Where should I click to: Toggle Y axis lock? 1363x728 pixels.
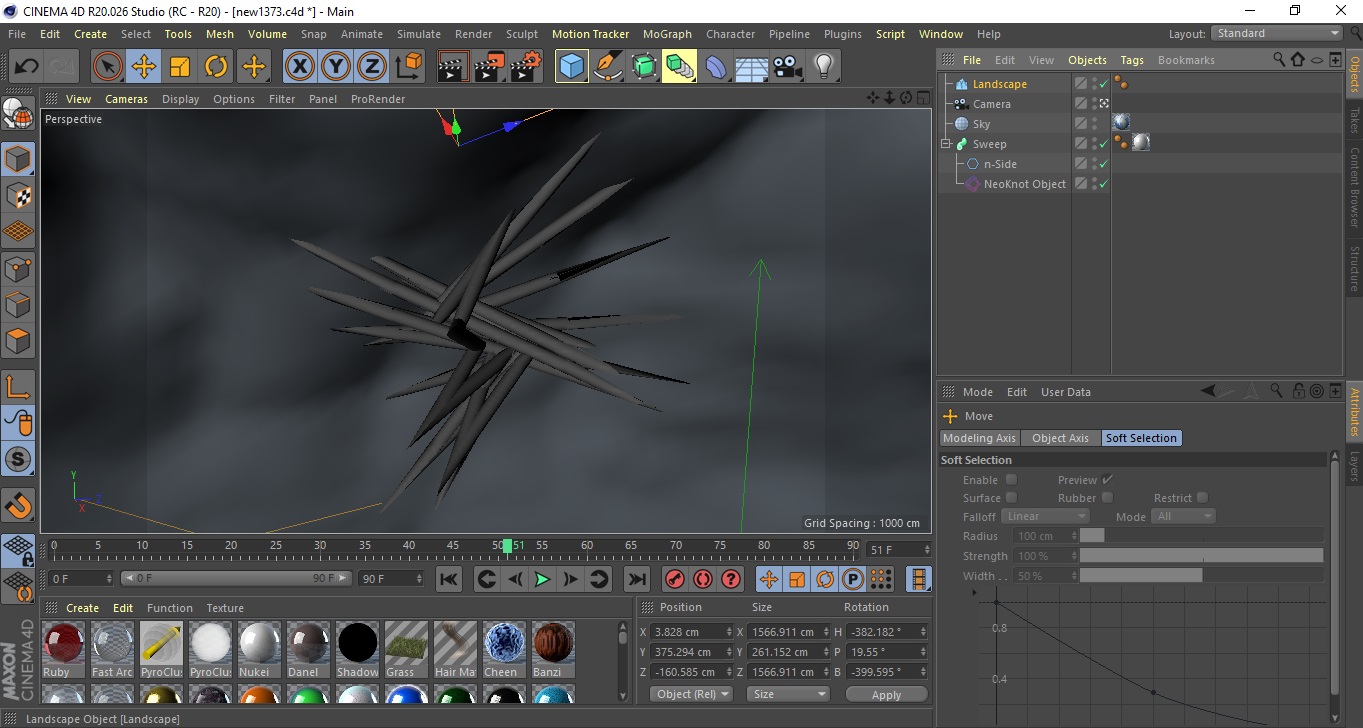pos(336,67)
